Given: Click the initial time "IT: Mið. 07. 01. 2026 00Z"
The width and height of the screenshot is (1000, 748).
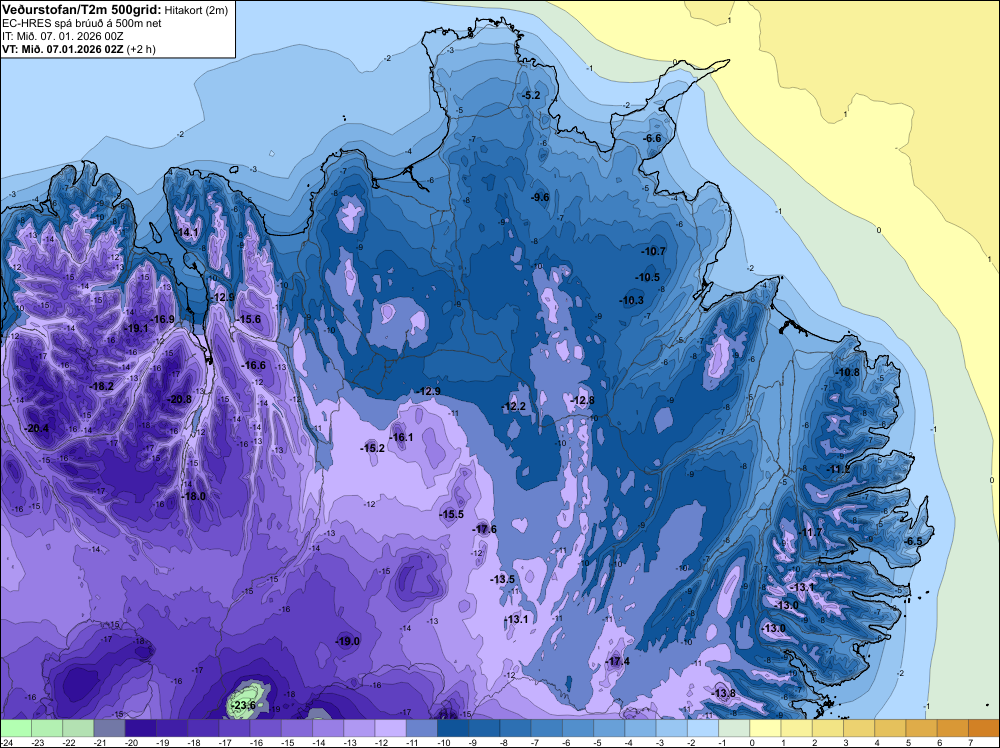Looking at the screenshot, I should click(x=62, y=36).
